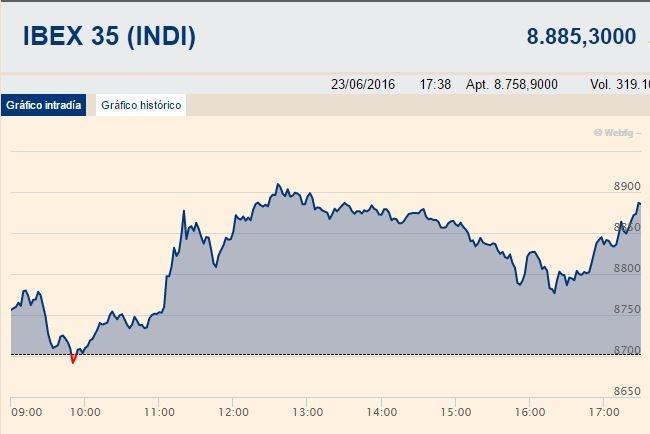Viewport: 650px width, 434px height.
Task: Select the 16:00 time axis label
Action: (x=530, y=412)
